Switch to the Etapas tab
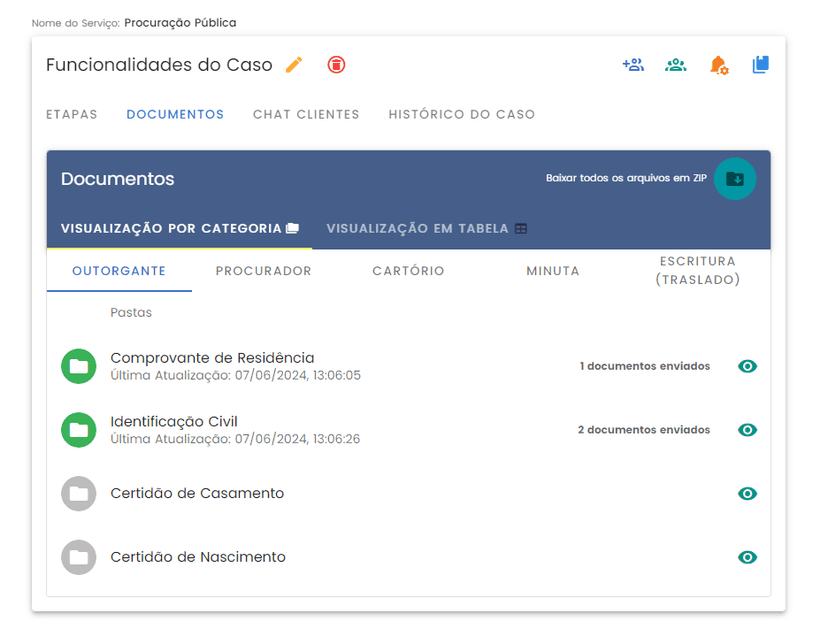The image size is (828, 629). coord(72,114)
